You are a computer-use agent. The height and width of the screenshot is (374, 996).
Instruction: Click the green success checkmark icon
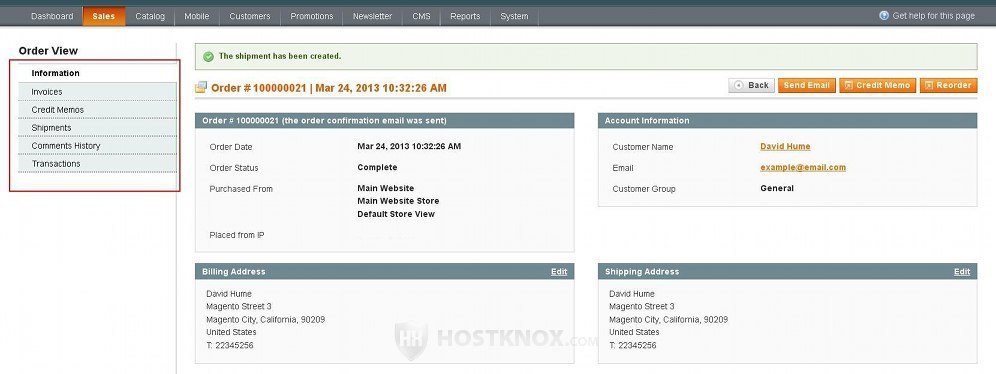[x=208, y=57]
